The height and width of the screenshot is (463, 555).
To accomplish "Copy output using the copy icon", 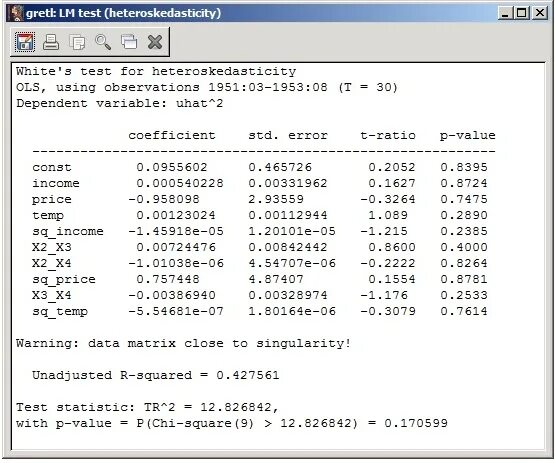I will pos(77,42).
